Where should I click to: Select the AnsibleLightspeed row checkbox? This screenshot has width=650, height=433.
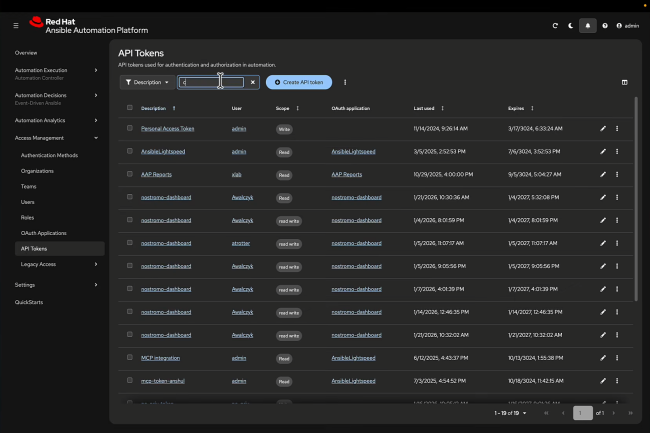[130, 151]
